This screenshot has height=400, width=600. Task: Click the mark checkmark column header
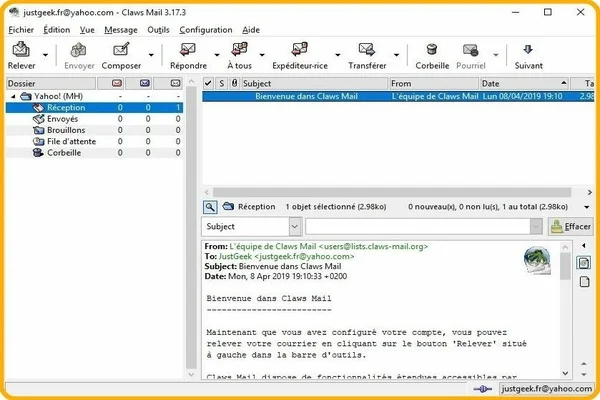pos(208,83)
